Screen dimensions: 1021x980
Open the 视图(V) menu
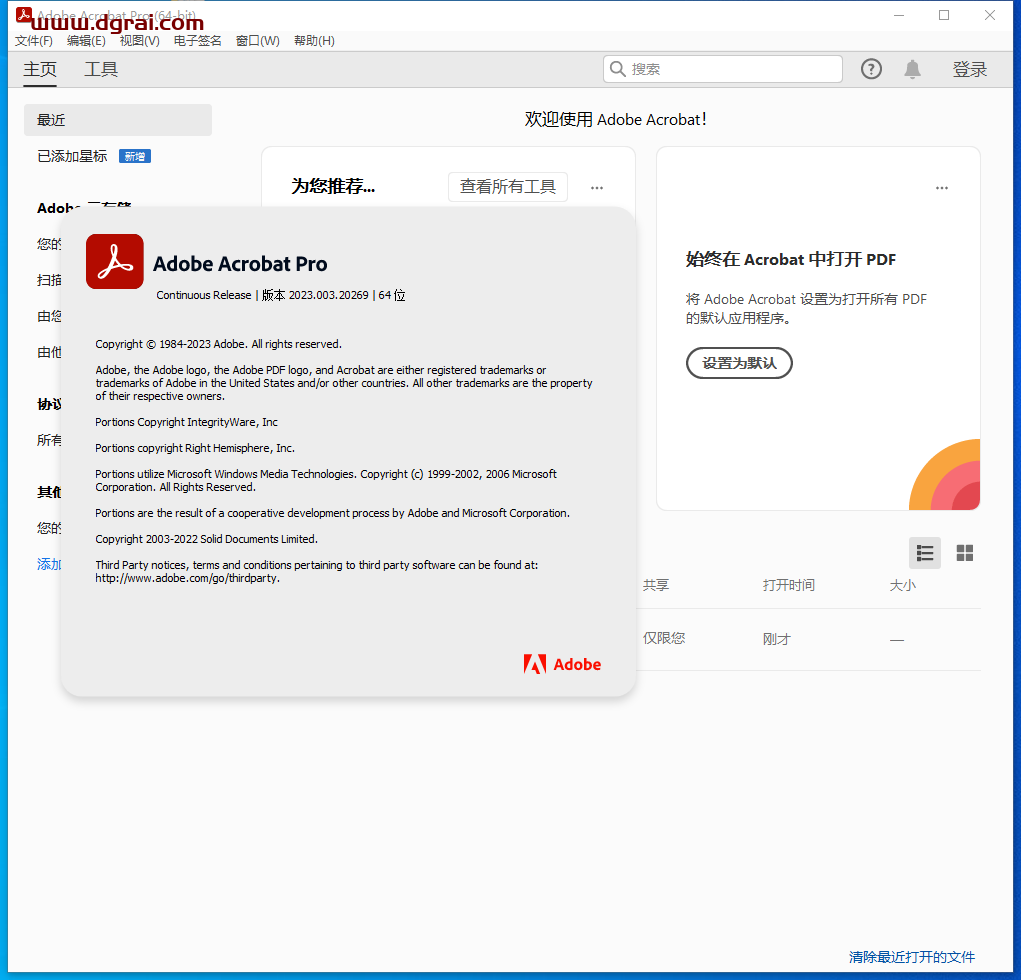click(139, 40)
